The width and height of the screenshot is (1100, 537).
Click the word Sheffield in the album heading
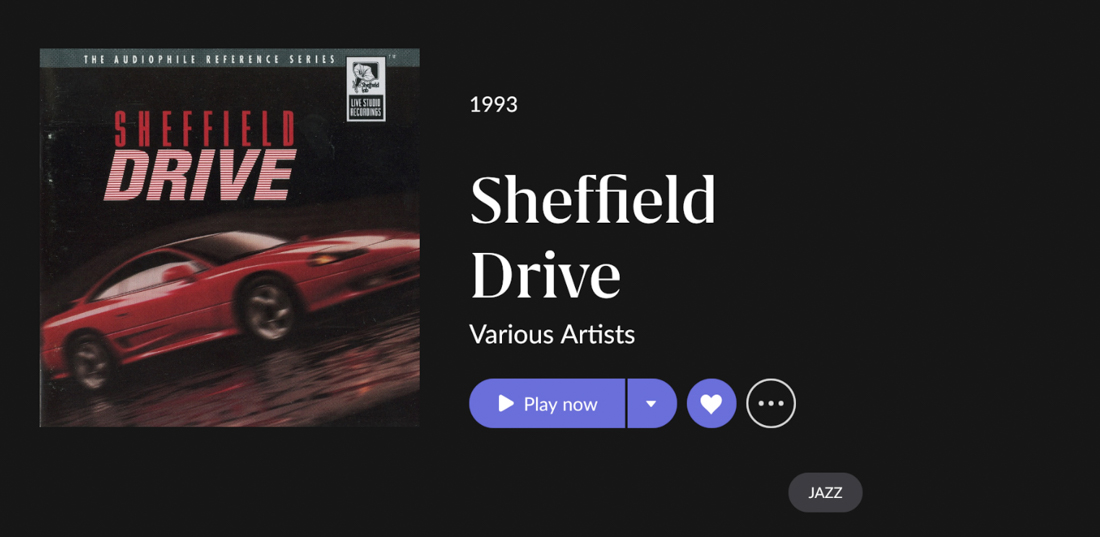(x=593, y=199)
